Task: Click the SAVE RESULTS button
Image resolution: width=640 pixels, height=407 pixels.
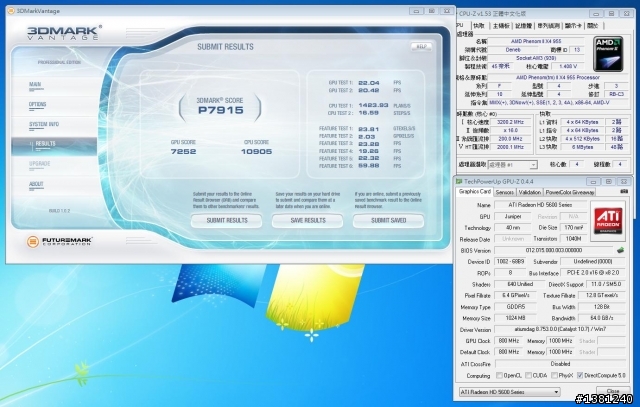Action: tap(307, 220)
